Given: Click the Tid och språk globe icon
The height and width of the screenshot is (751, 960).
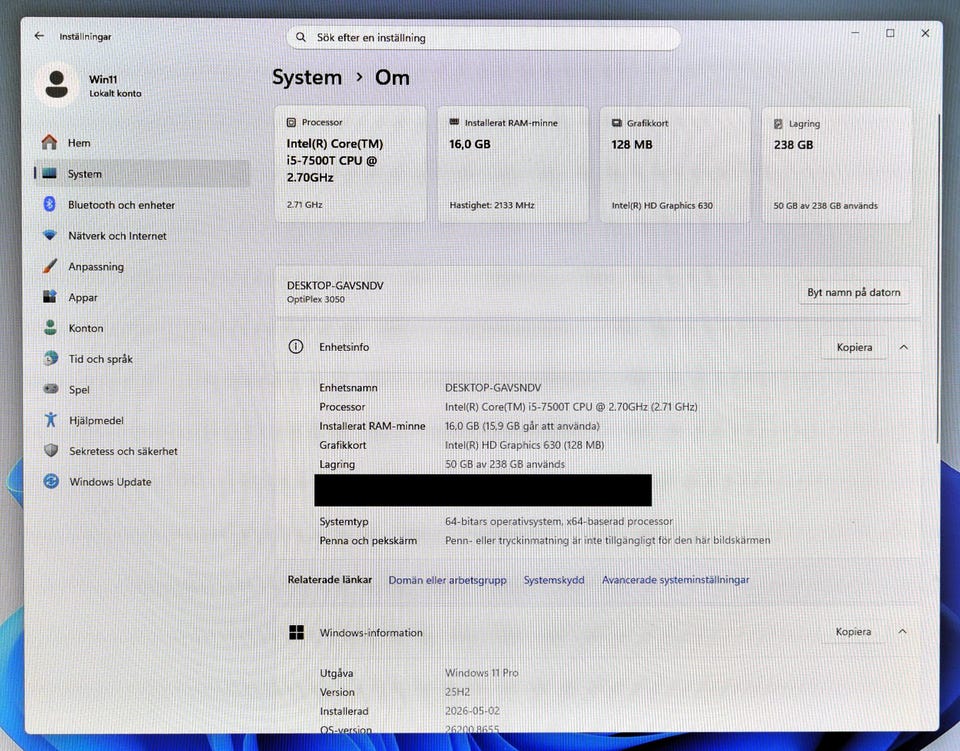Looking at the screenshot, I should [51, 358].
